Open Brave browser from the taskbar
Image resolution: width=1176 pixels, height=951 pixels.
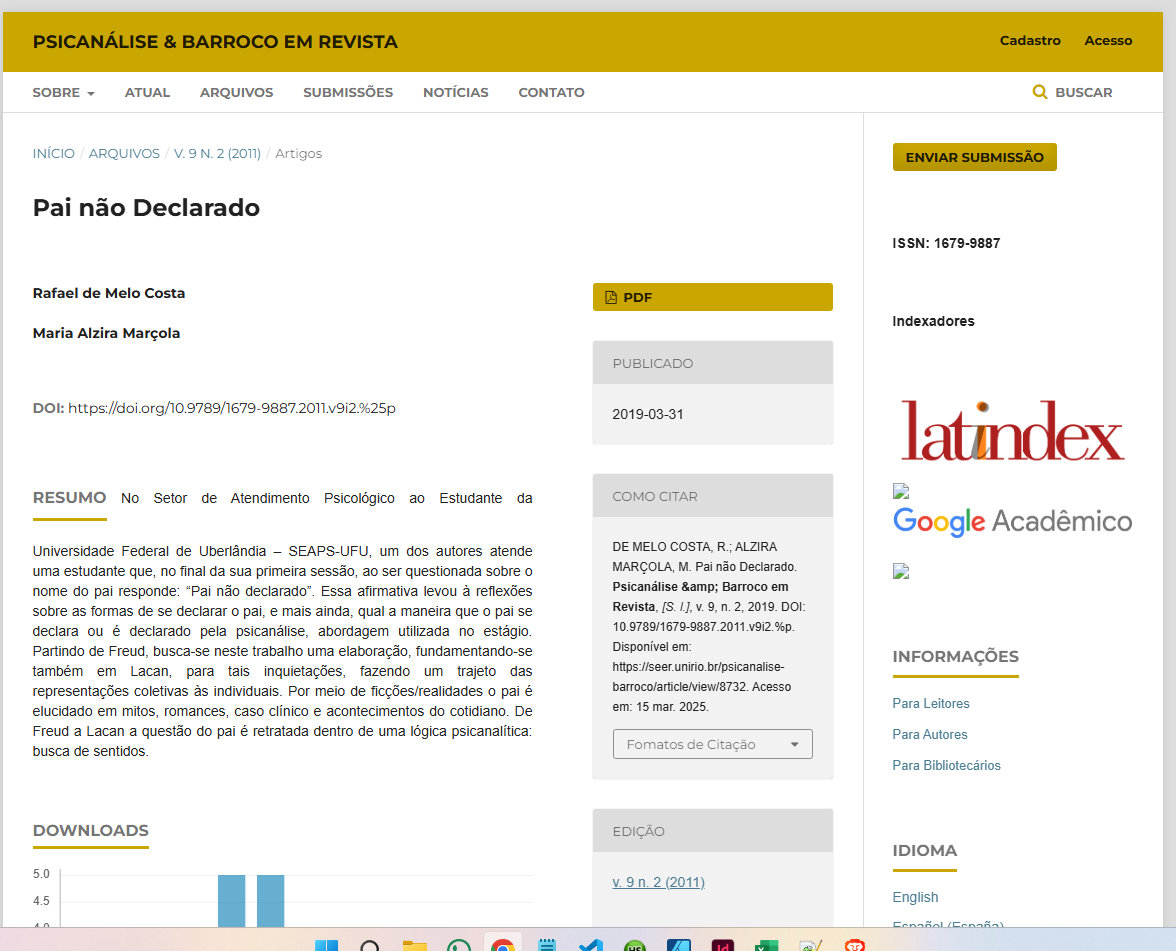coord(854,945)
